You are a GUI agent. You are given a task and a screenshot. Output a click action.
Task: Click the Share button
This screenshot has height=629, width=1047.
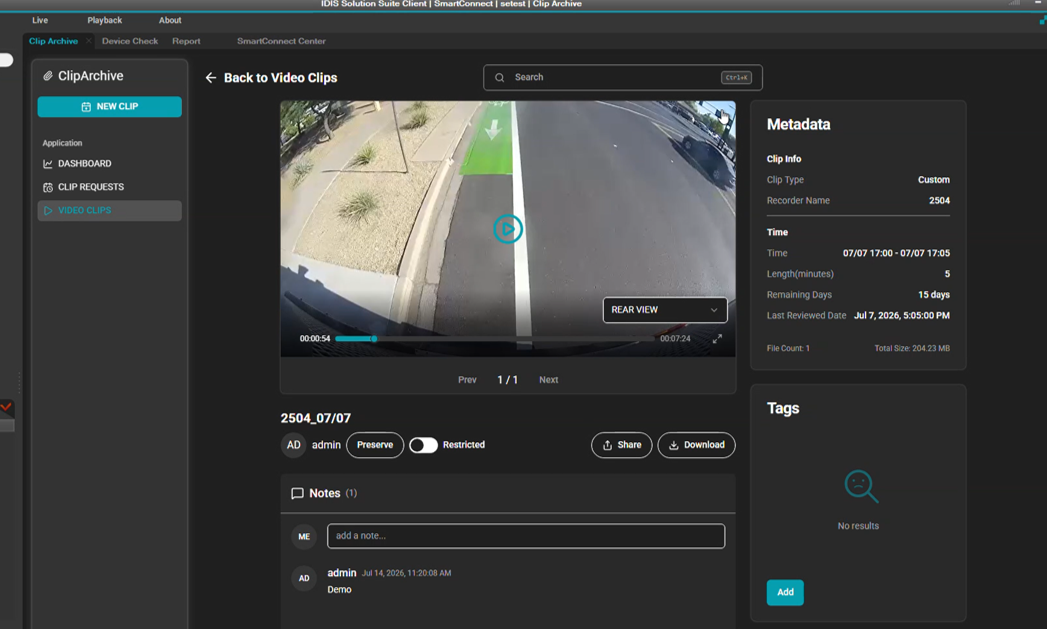(x=622, y=445)
